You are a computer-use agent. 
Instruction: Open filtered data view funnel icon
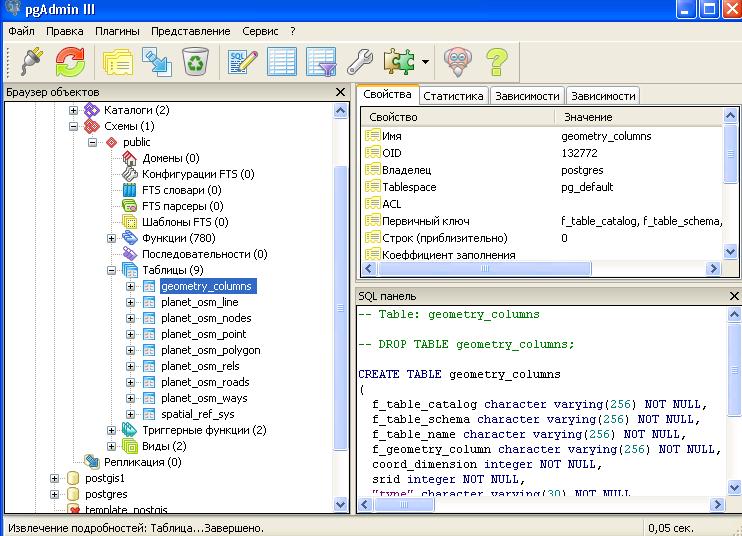tap(321, 62)
